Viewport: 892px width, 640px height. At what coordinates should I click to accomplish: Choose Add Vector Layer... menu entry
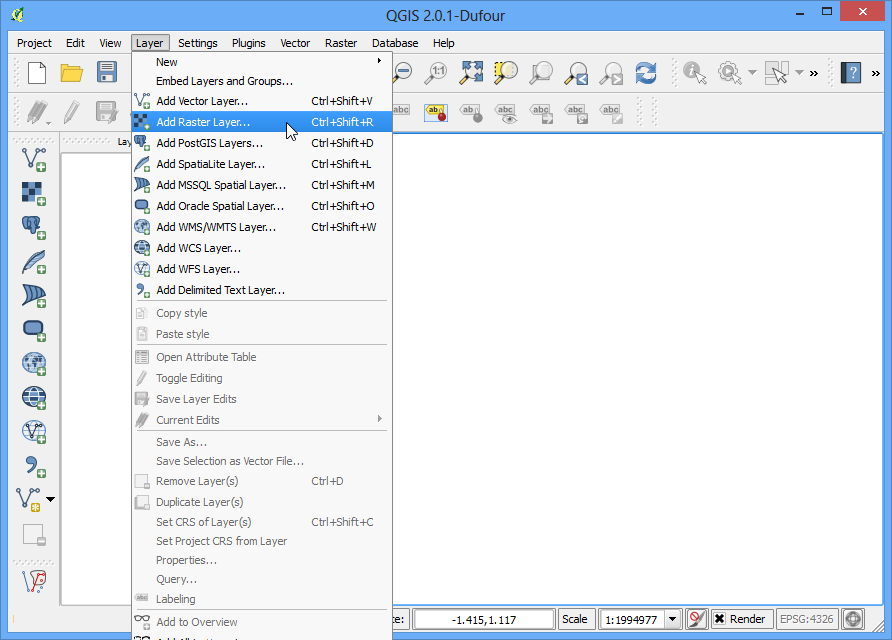(x=262, y=101)
